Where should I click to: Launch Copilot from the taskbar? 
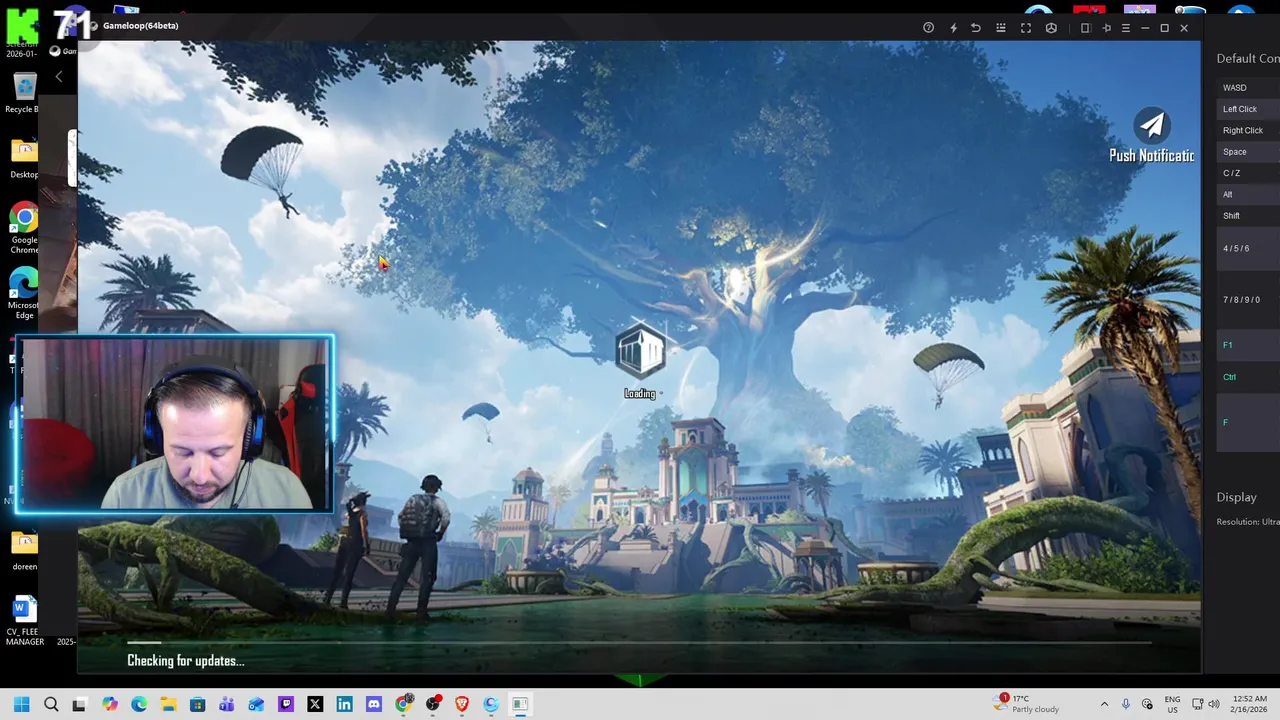[x=109, y=704]
